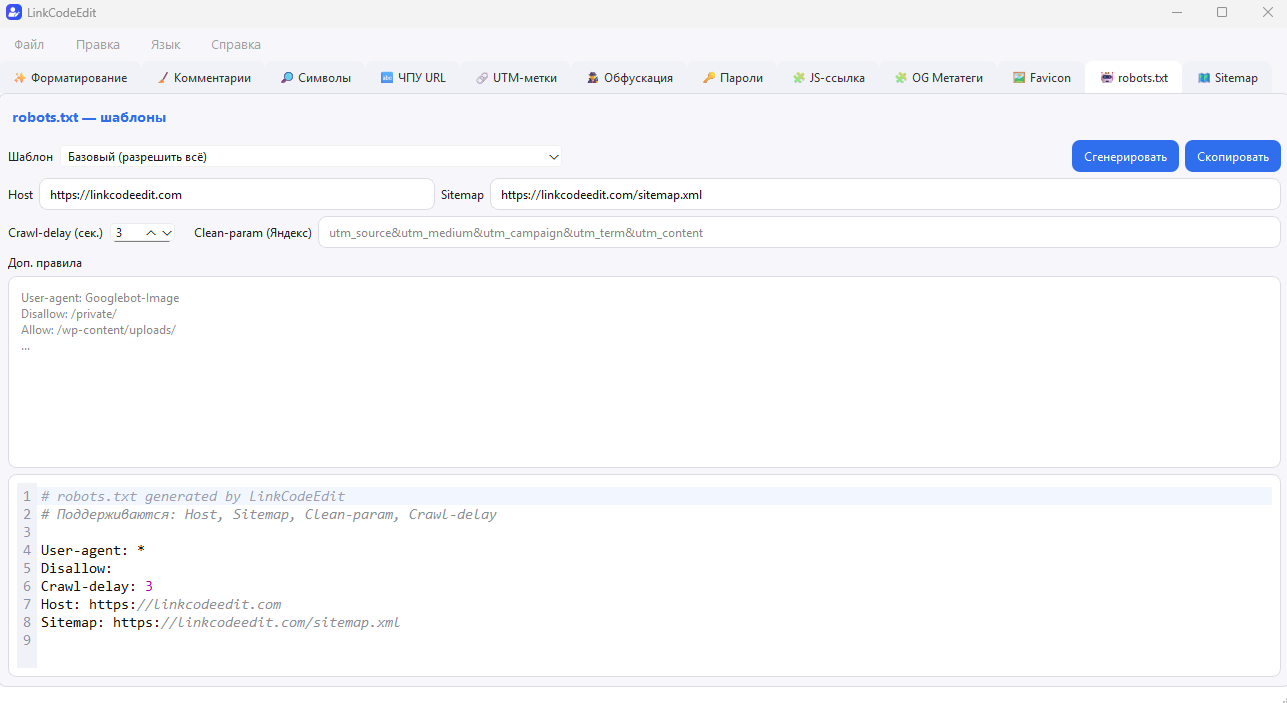The height and width of the screenshot is (703, 1287).
Task: Decrease Crawl-delay using the down arrow
Action: coord(167,233)
